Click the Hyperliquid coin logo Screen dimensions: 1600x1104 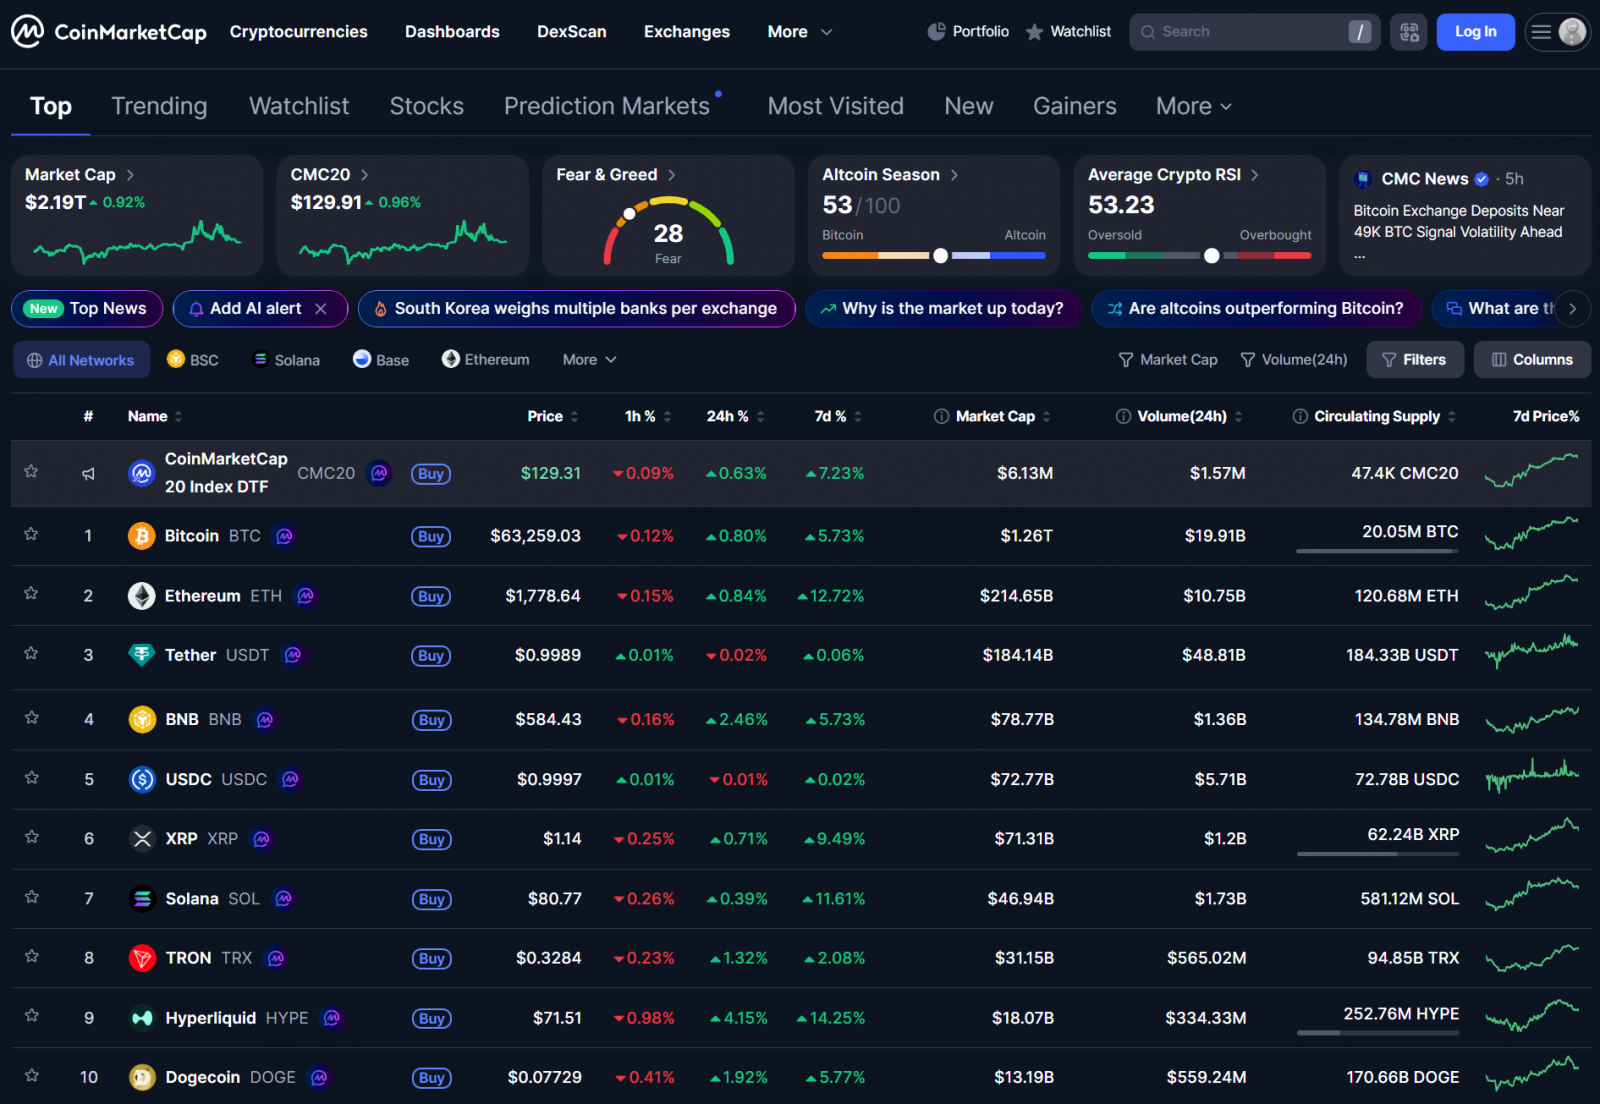tap(143, 1018)
